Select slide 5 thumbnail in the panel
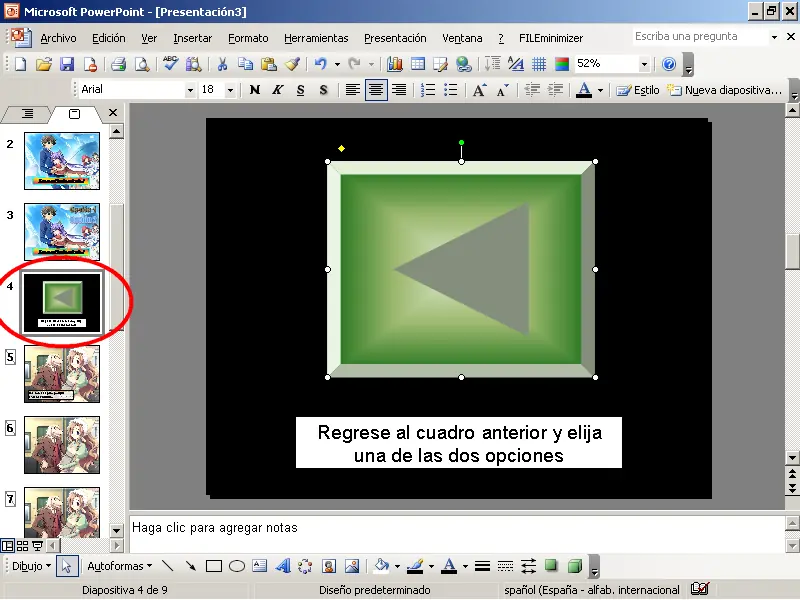Screen dimensions: 800x600 (x=61, y=374)
